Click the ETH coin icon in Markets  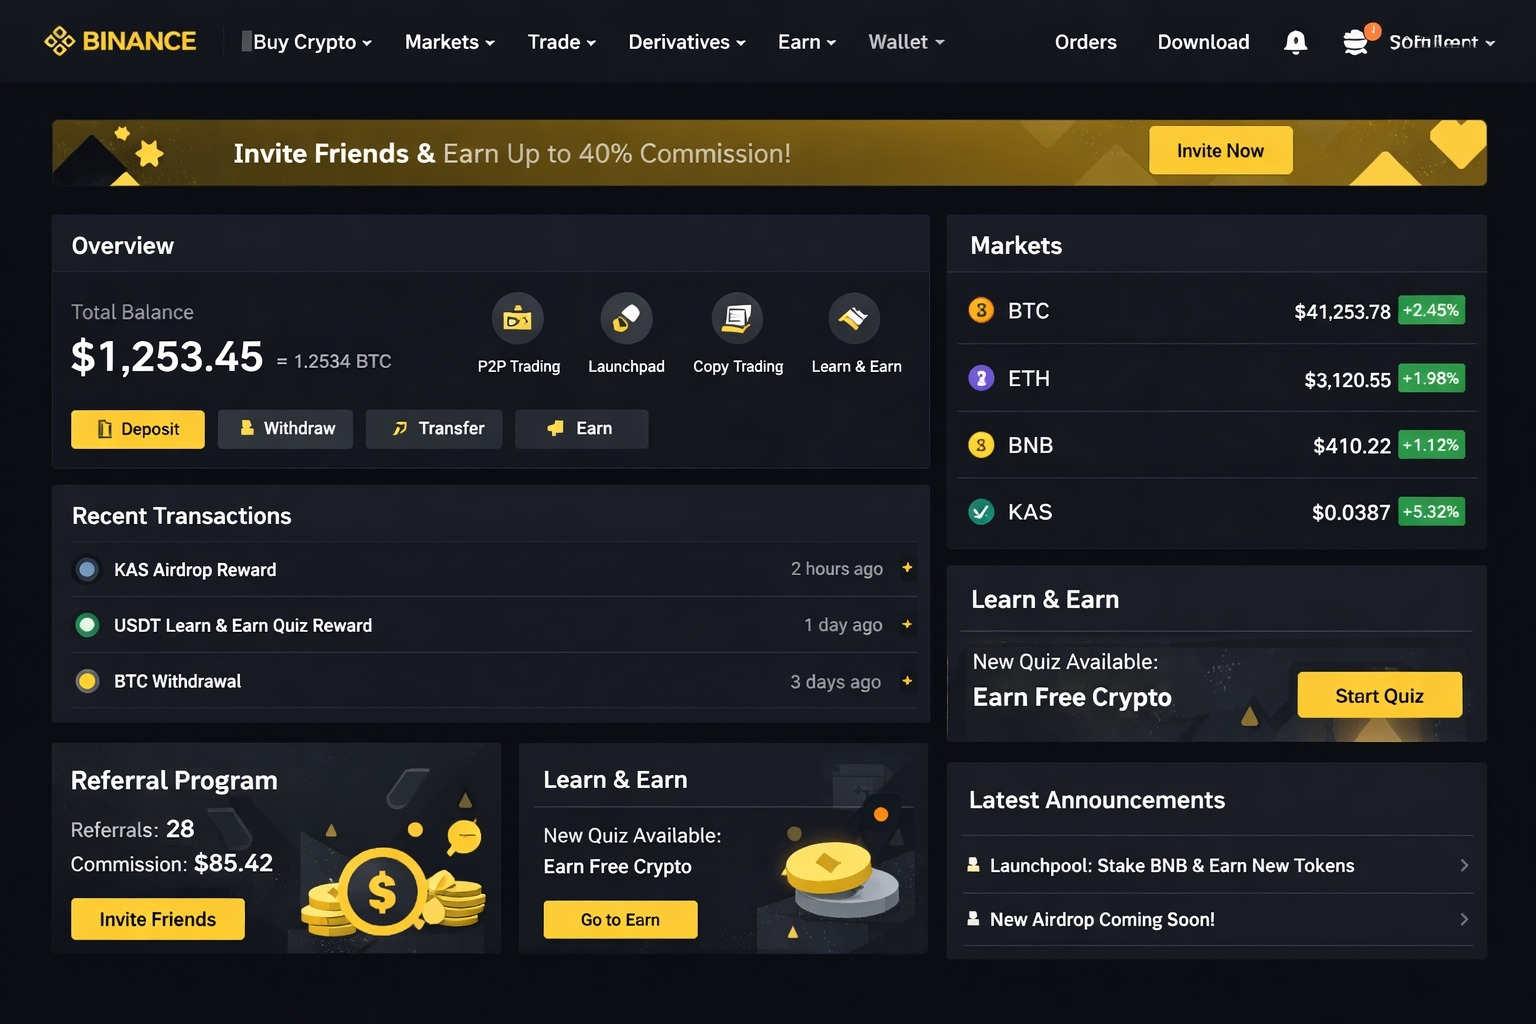pos(981,378)
